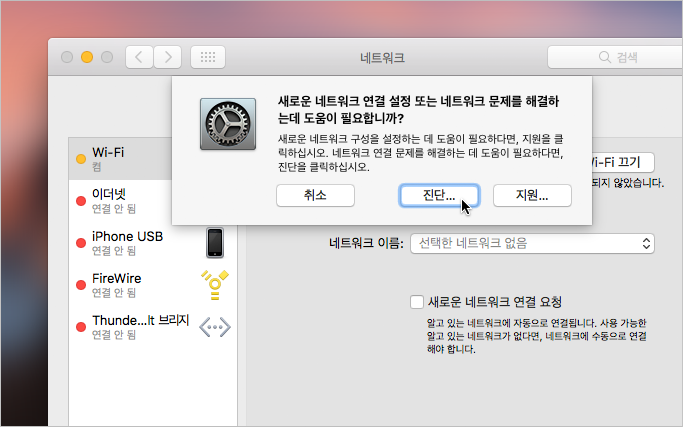This screenshot has width=683, height=427.
Task: Click the 검색 search field
Action: [615, 57]
